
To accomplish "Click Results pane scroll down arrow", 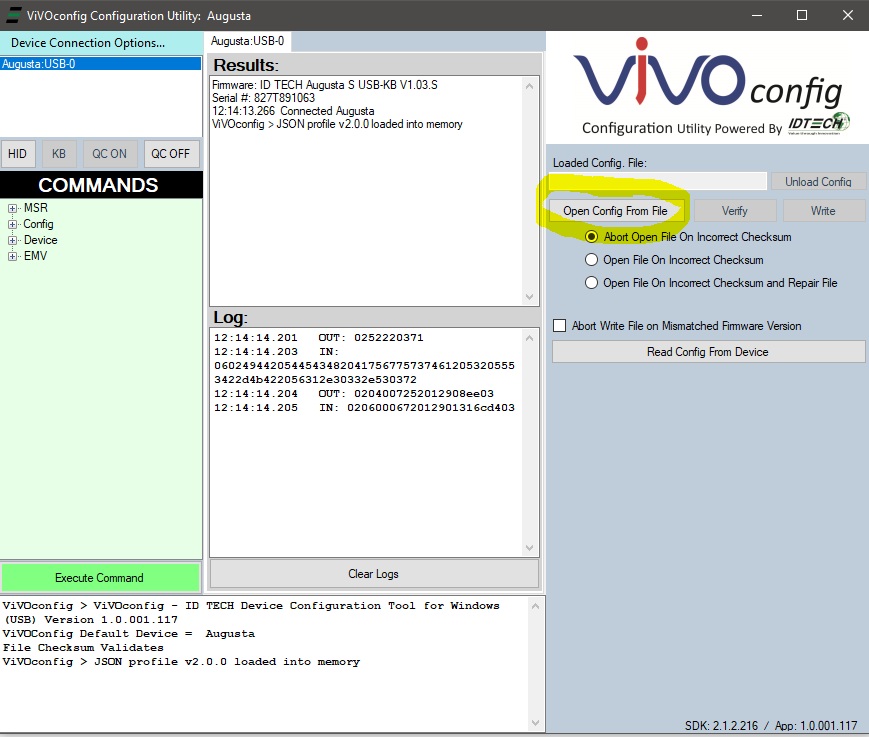I will (x=529, y=297).
